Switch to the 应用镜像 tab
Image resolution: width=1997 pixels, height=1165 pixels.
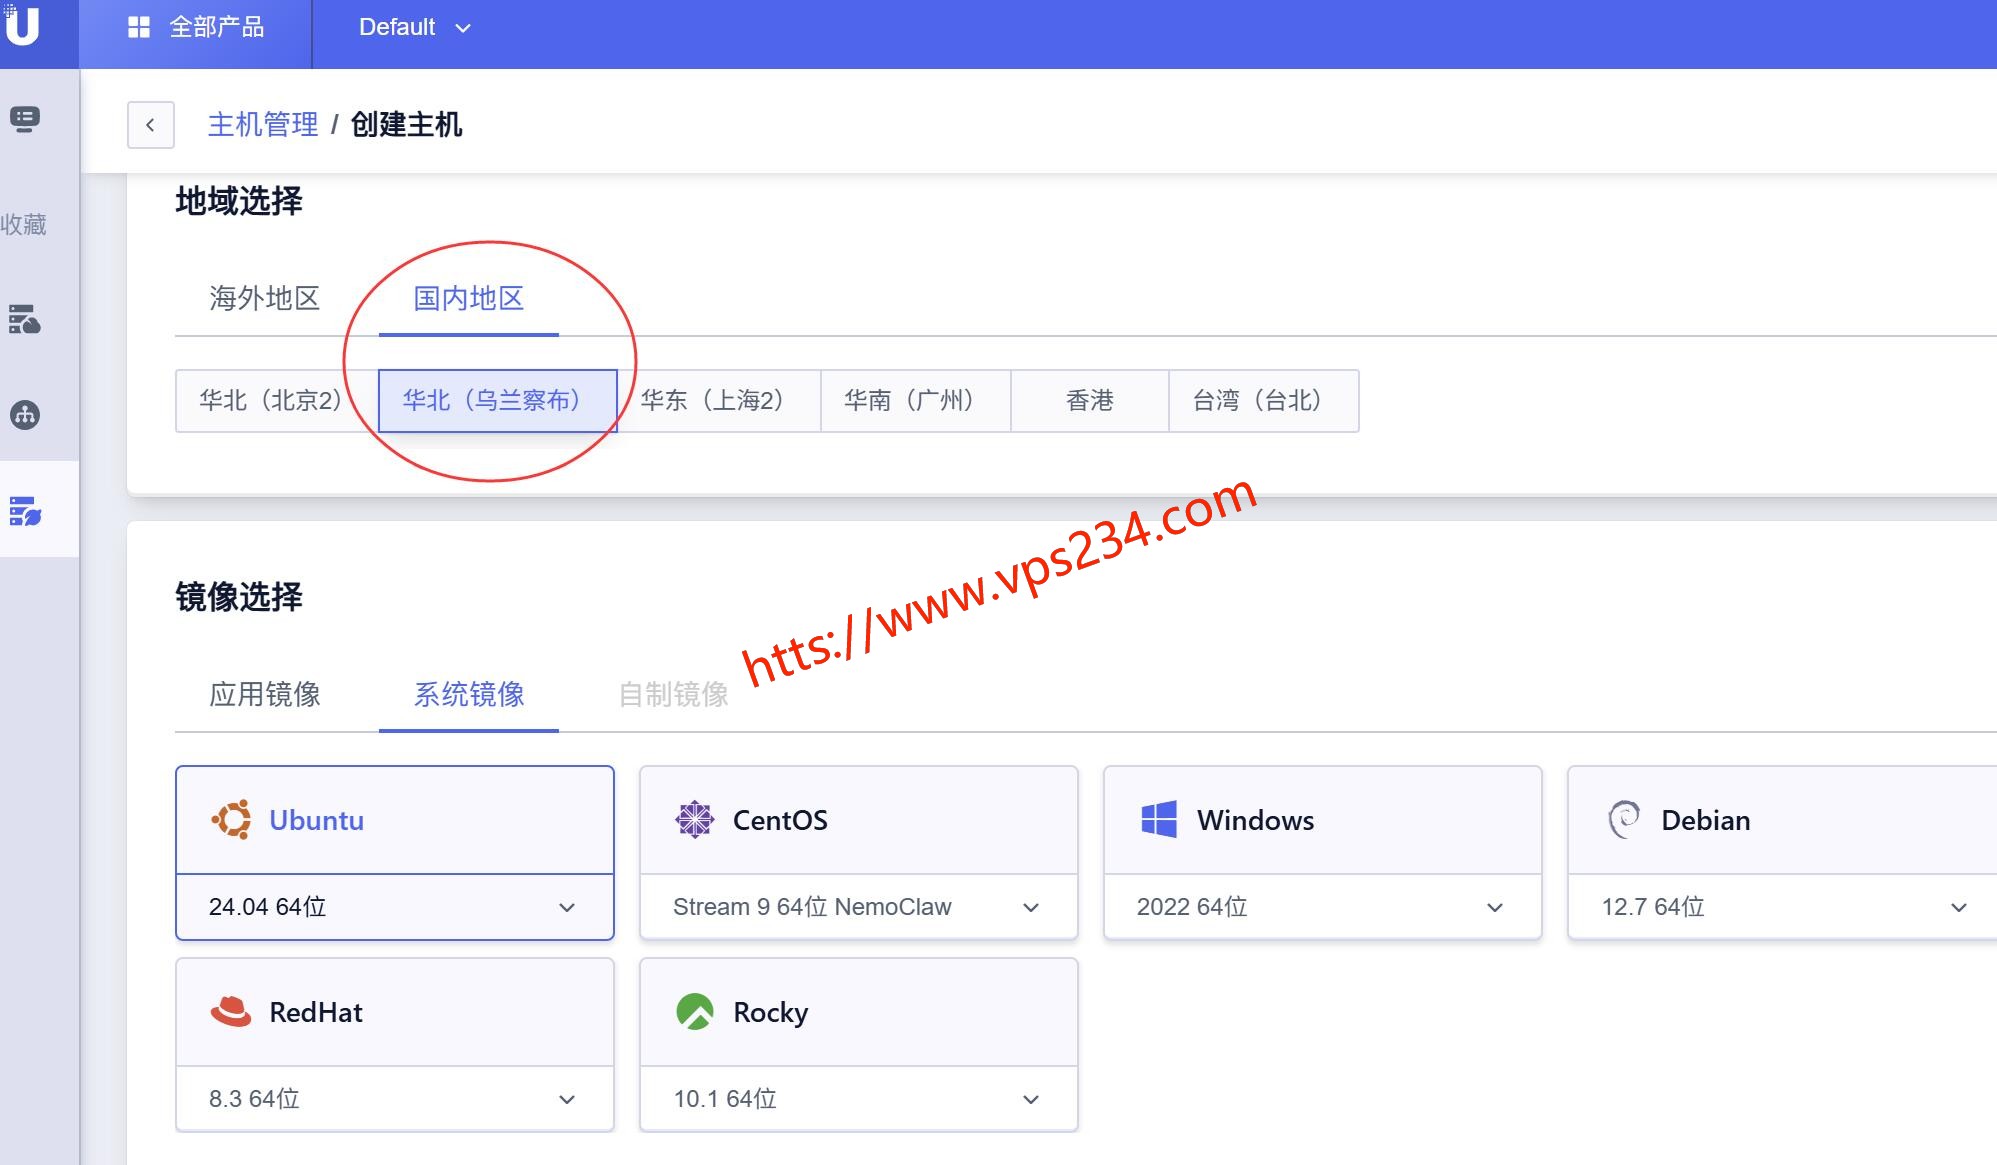pos(265,694)
